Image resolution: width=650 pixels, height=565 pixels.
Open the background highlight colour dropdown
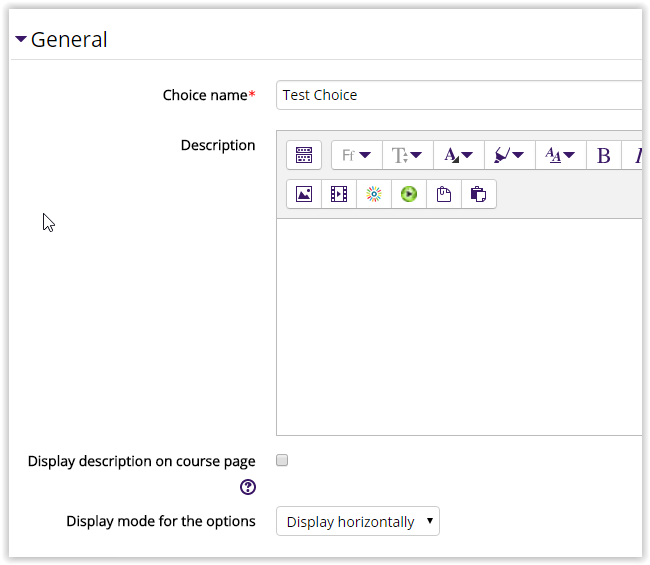click(x=509, y=155)
